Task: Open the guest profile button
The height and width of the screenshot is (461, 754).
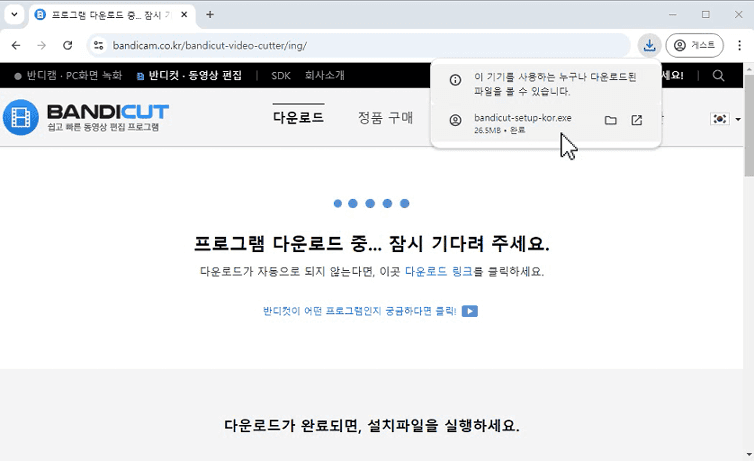Action: tap(694, 45)
